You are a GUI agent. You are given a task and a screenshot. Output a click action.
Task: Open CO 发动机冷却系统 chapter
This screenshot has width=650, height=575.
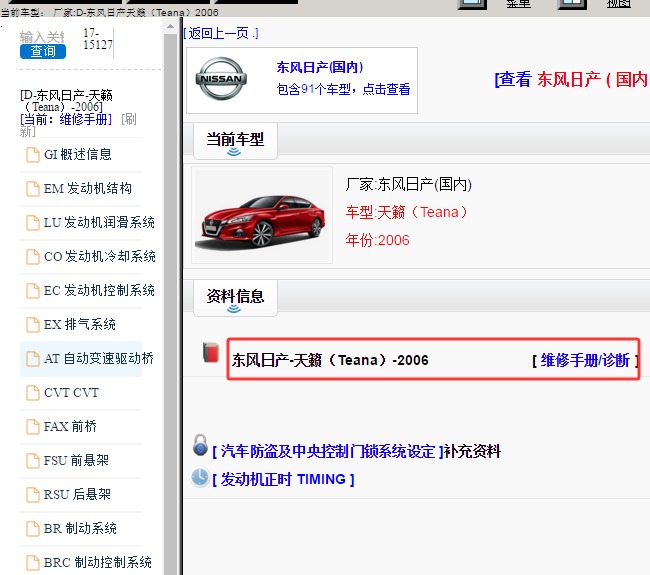coord(99,256)
